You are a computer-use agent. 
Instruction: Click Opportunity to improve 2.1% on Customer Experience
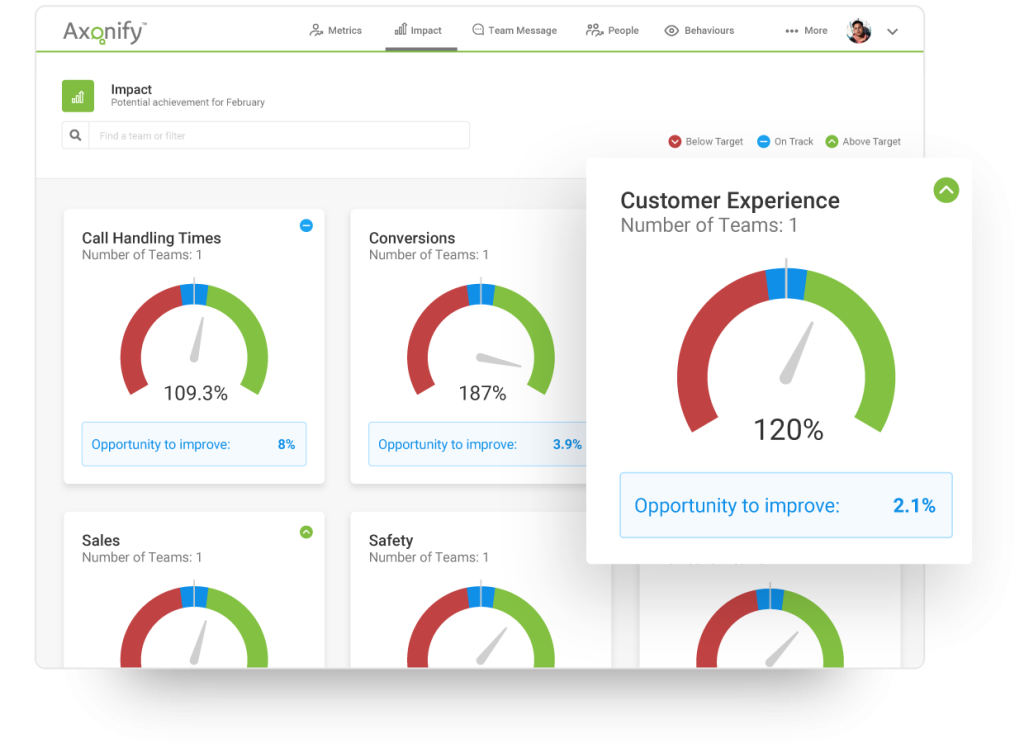tap(785, 505)
